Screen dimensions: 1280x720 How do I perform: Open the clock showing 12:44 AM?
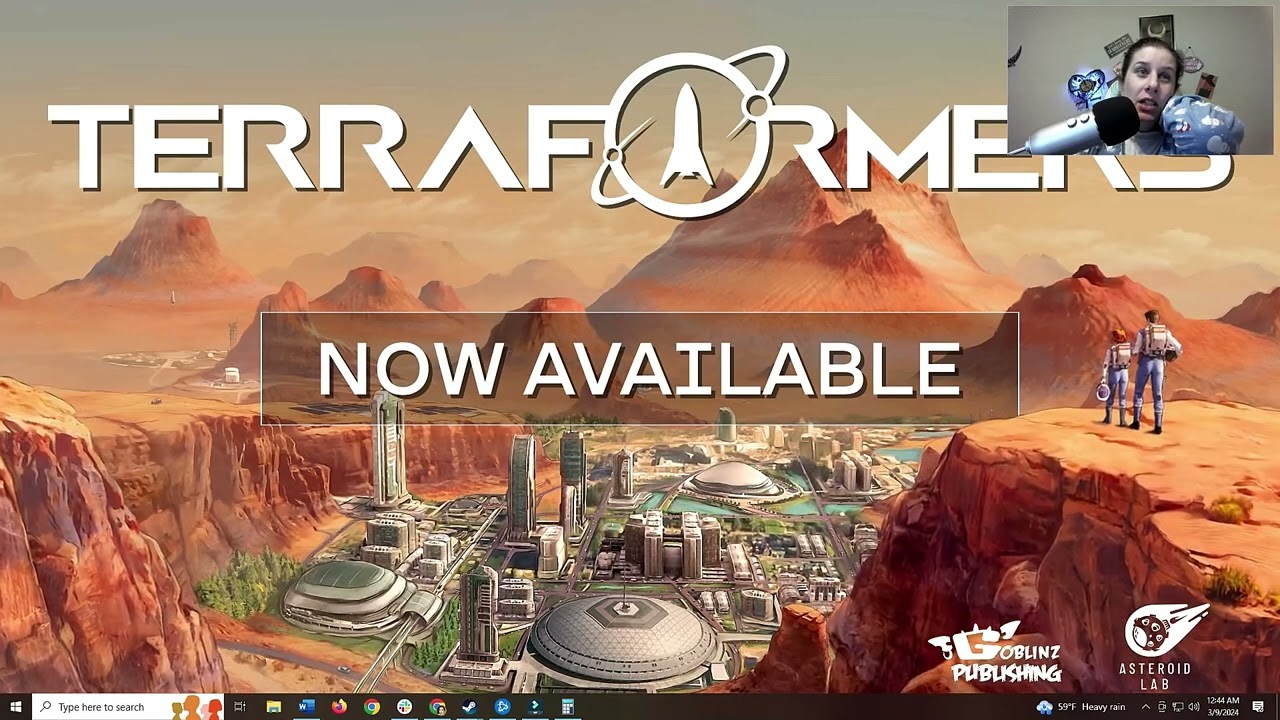pos(1223,707)
